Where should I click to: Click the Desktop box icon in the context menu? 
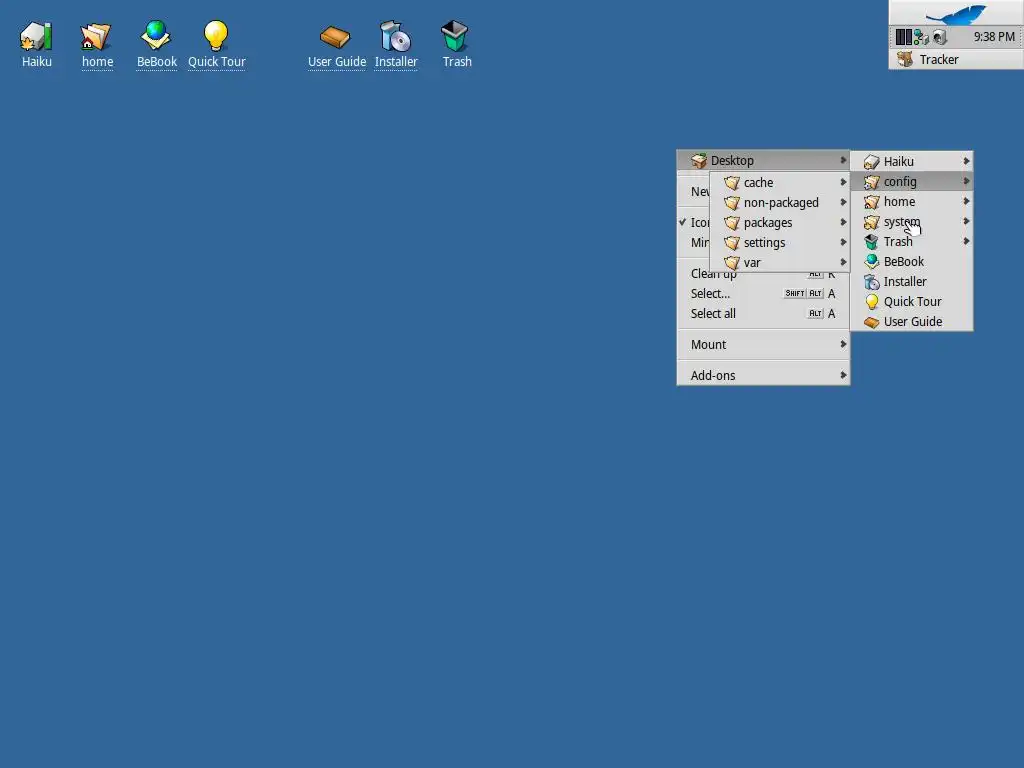click(699, 161)
